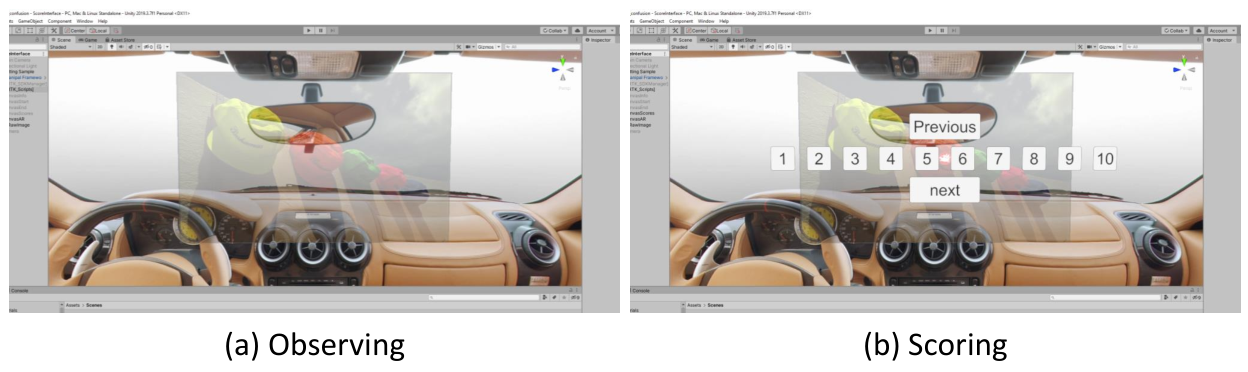Switch to the Asset Store tab in Observing screenshot

[120, 40]
